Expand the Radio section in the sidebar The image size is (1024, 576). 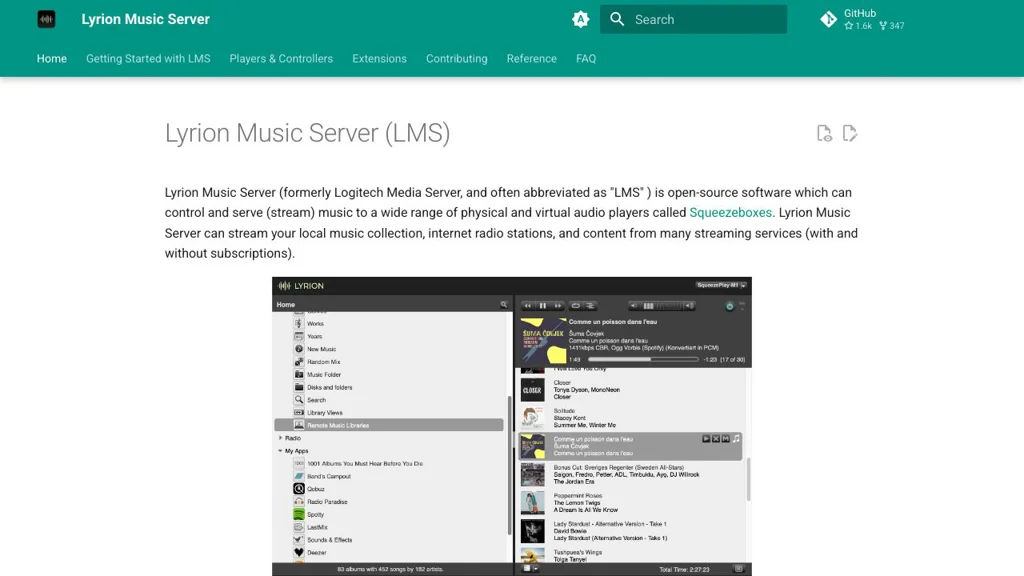(x=287, y=438)
